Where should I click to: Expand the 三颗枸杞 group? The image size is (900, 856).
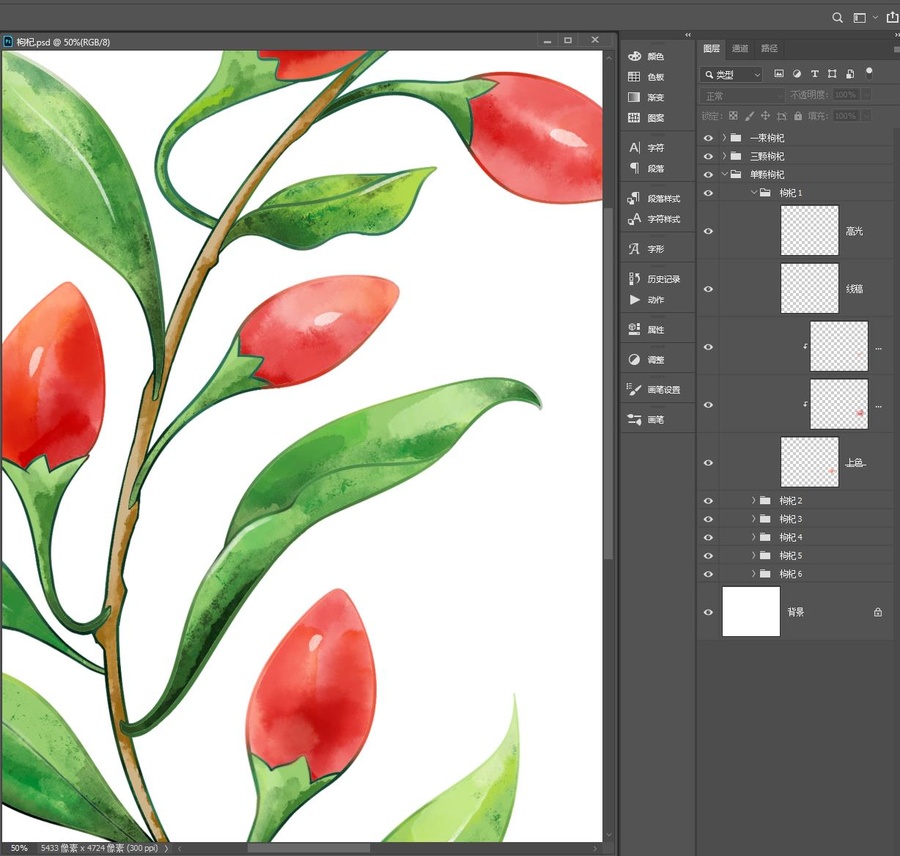[x=724, y=156]
